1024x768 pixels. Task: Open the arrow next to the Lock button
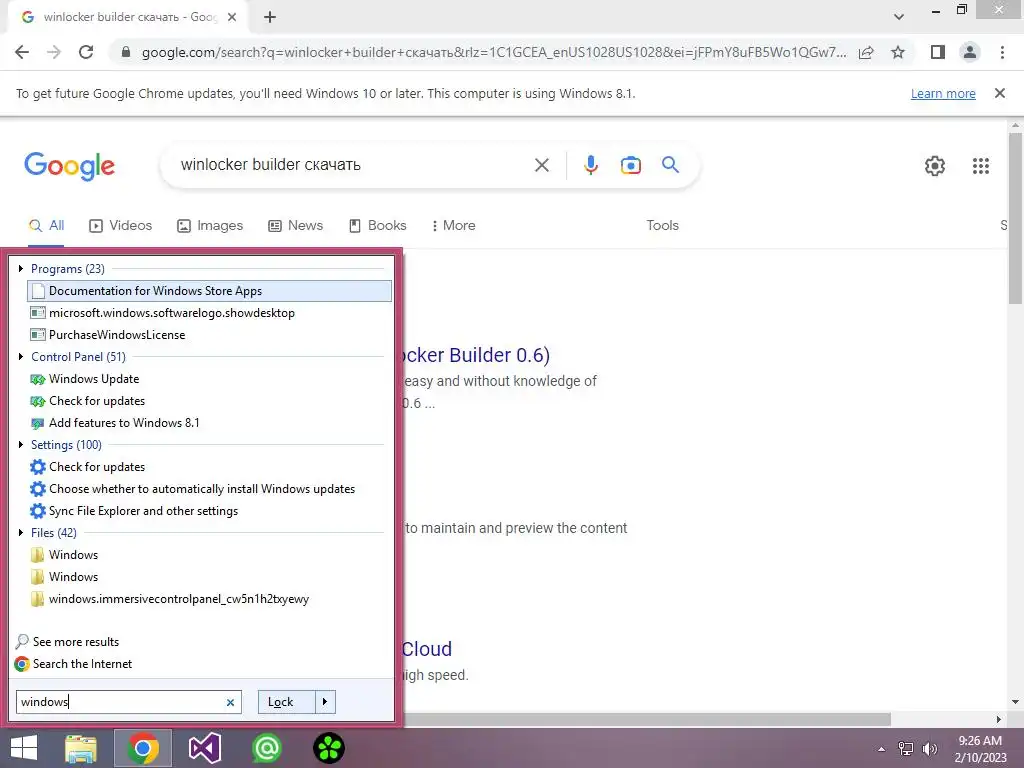click(x=325, y=702)
